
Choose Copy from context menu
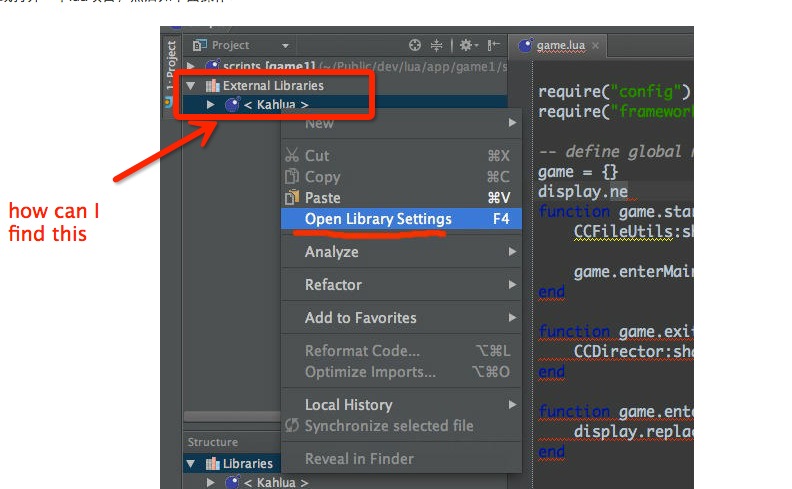[x=401, y=177]
